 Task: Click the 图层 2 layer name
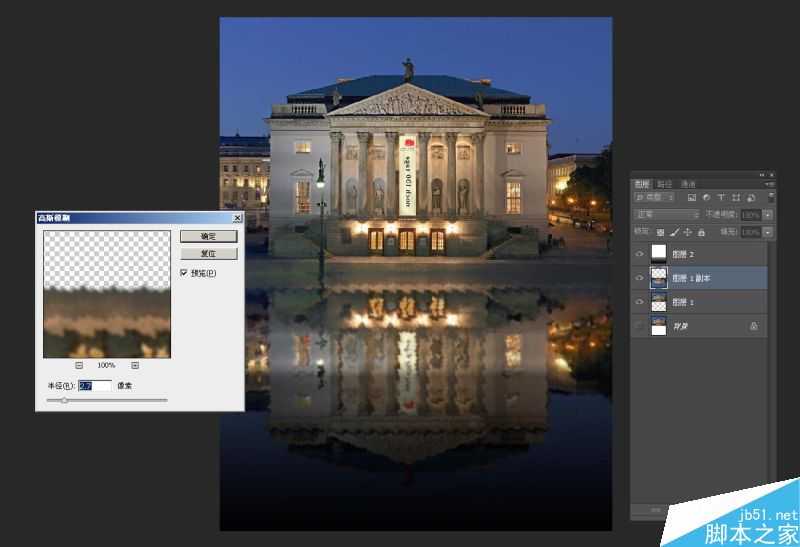pos(683,254)
